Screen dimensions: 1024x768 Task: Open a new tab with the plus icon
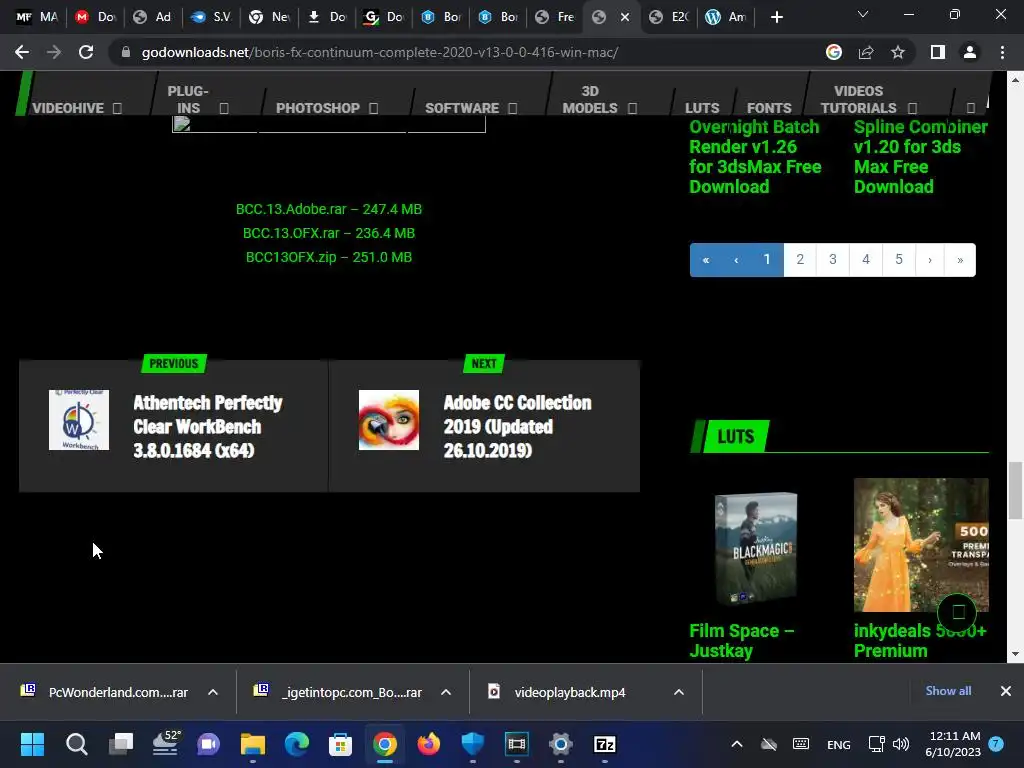[776, 17]
